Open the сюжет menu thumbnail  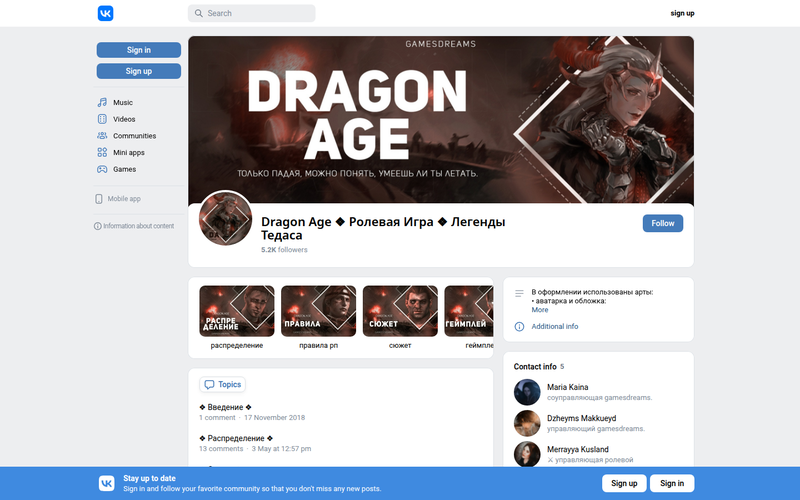click(400, 311)
